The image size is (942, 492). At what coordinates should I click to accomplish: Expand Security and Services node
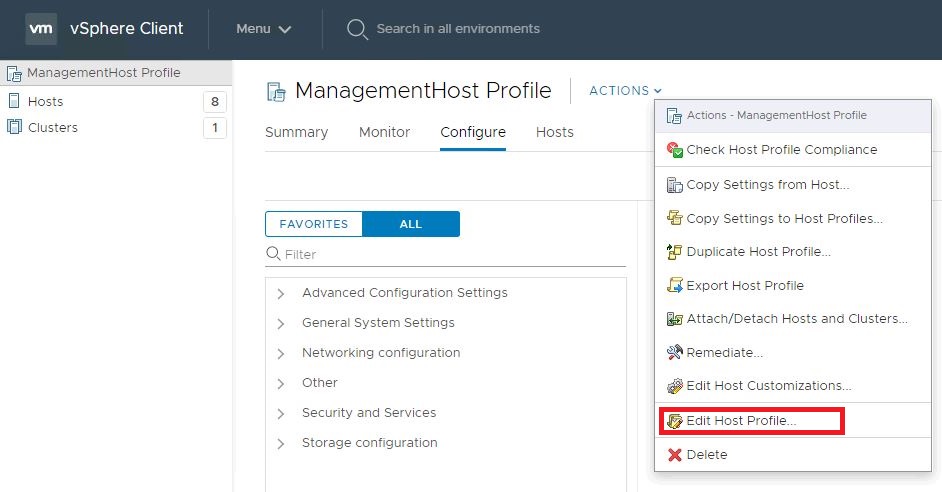coord(281,414)
